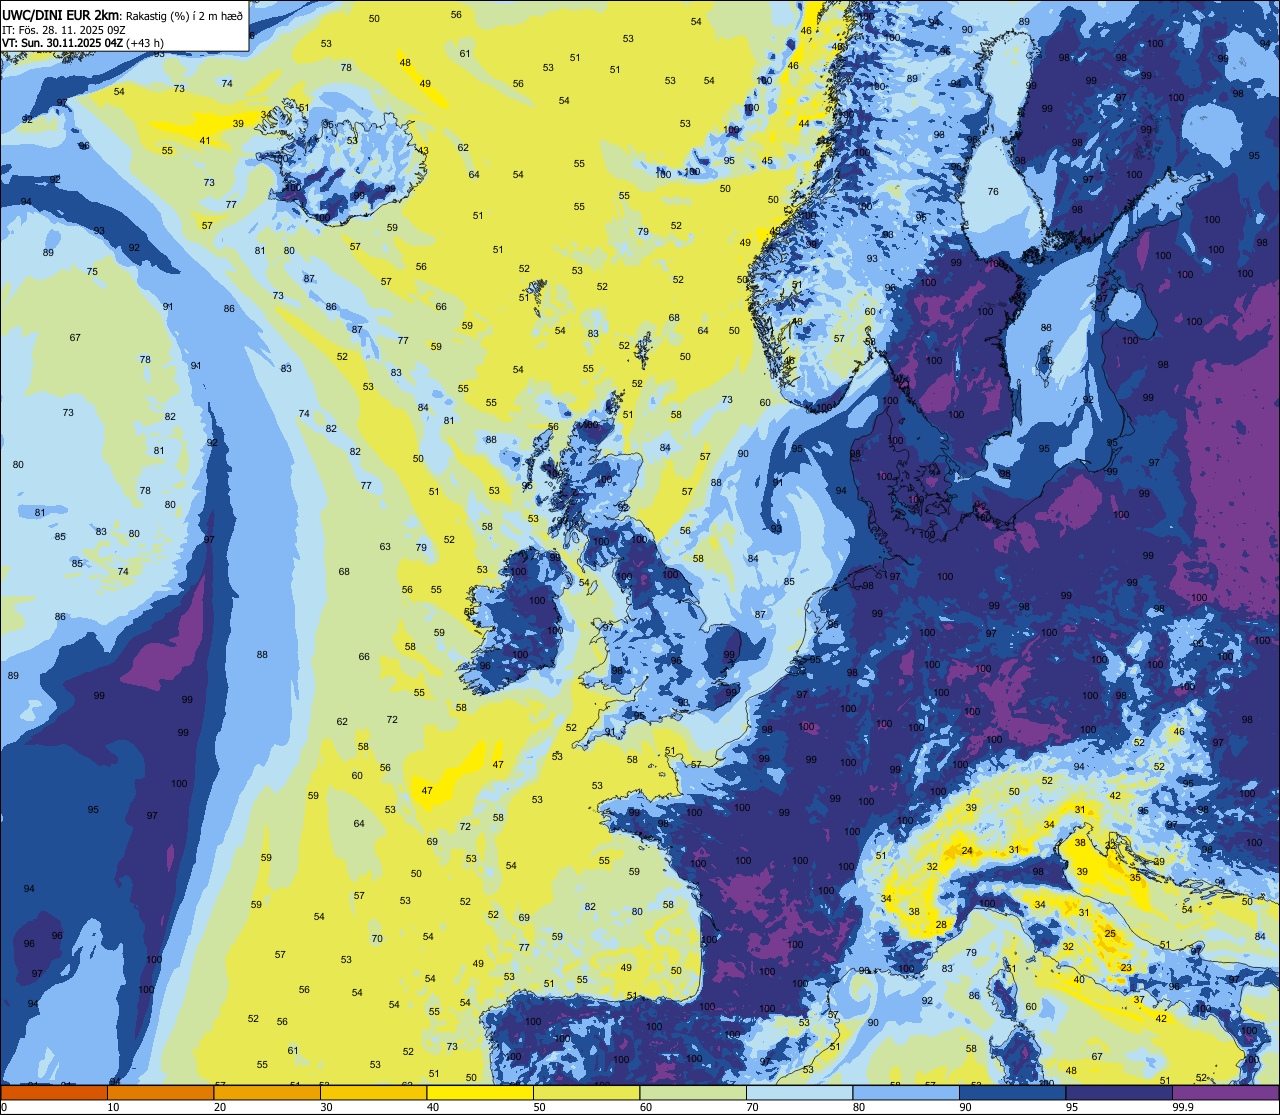The image size is (1280, 1115).
Task: Click the 'UWC/DINI EUR 2km' map title
Action: (60, 15)
